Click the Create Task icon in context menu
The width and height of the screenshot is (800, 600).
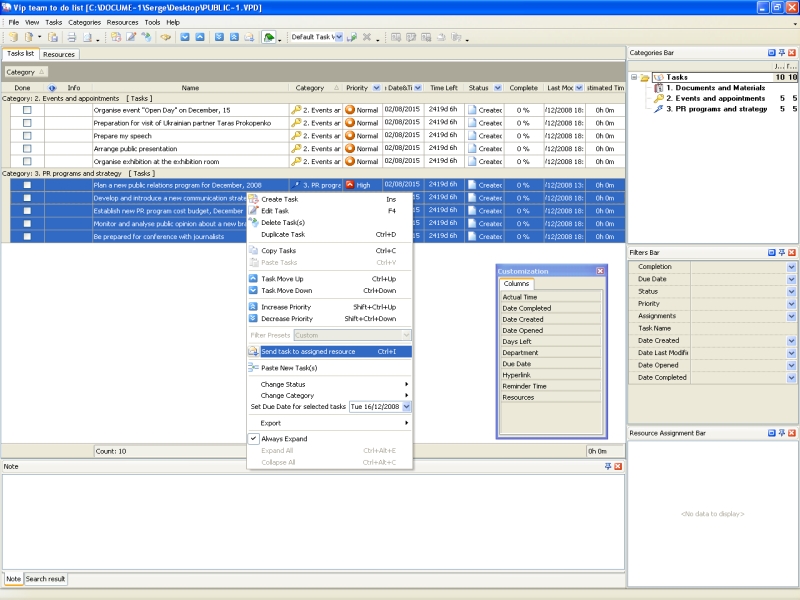point(254,199)
